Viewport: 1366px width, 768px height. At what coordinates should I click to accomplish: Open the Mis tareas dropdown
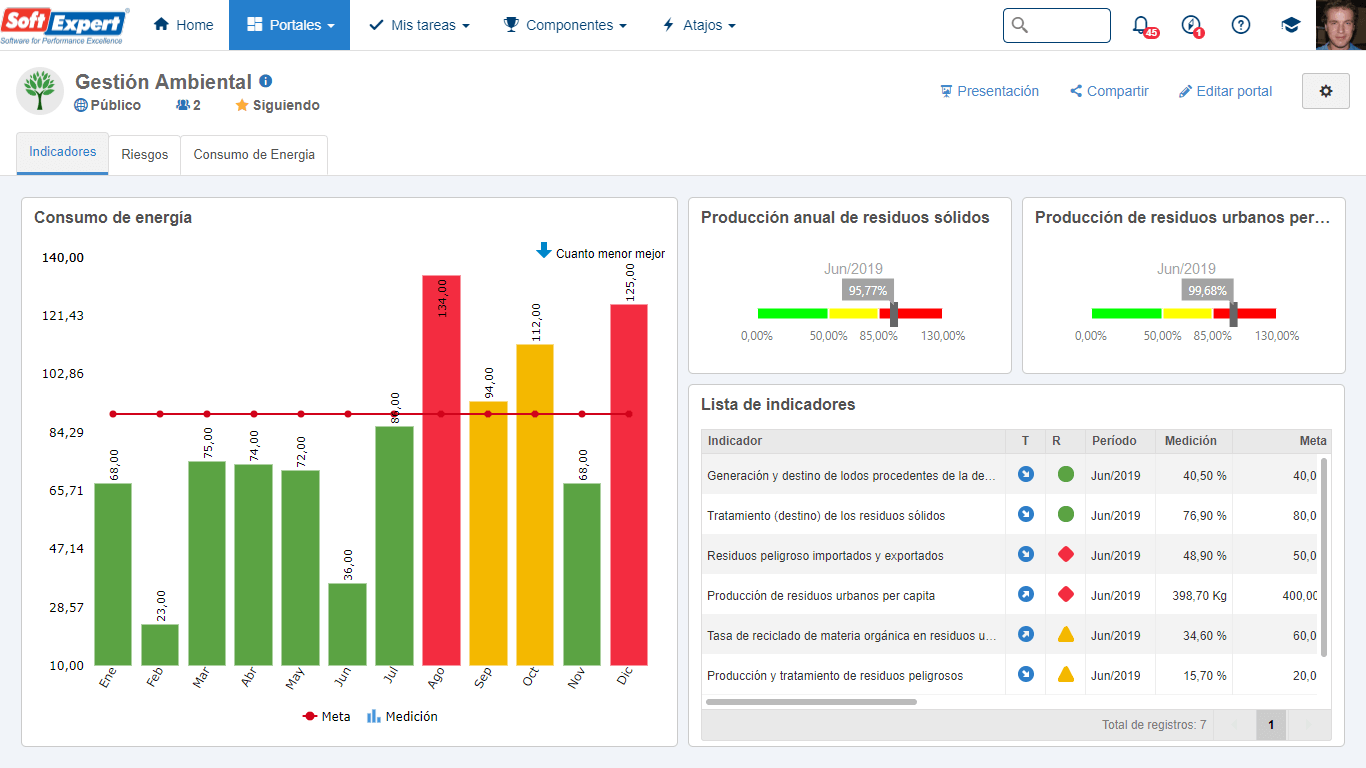419,25
